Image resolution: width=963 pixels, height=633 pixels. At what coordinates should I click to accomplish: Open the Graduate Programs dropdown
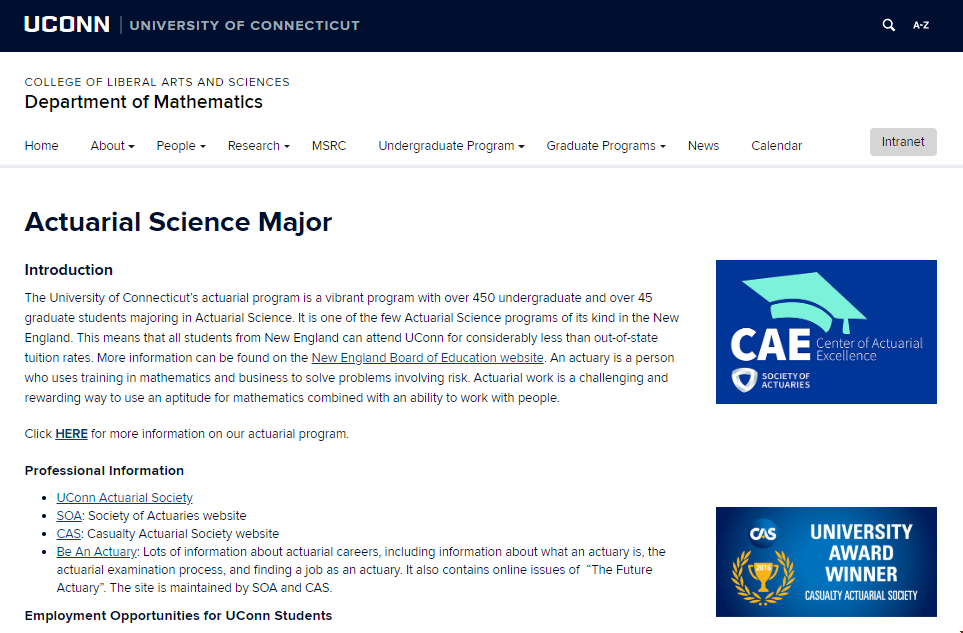606,146
